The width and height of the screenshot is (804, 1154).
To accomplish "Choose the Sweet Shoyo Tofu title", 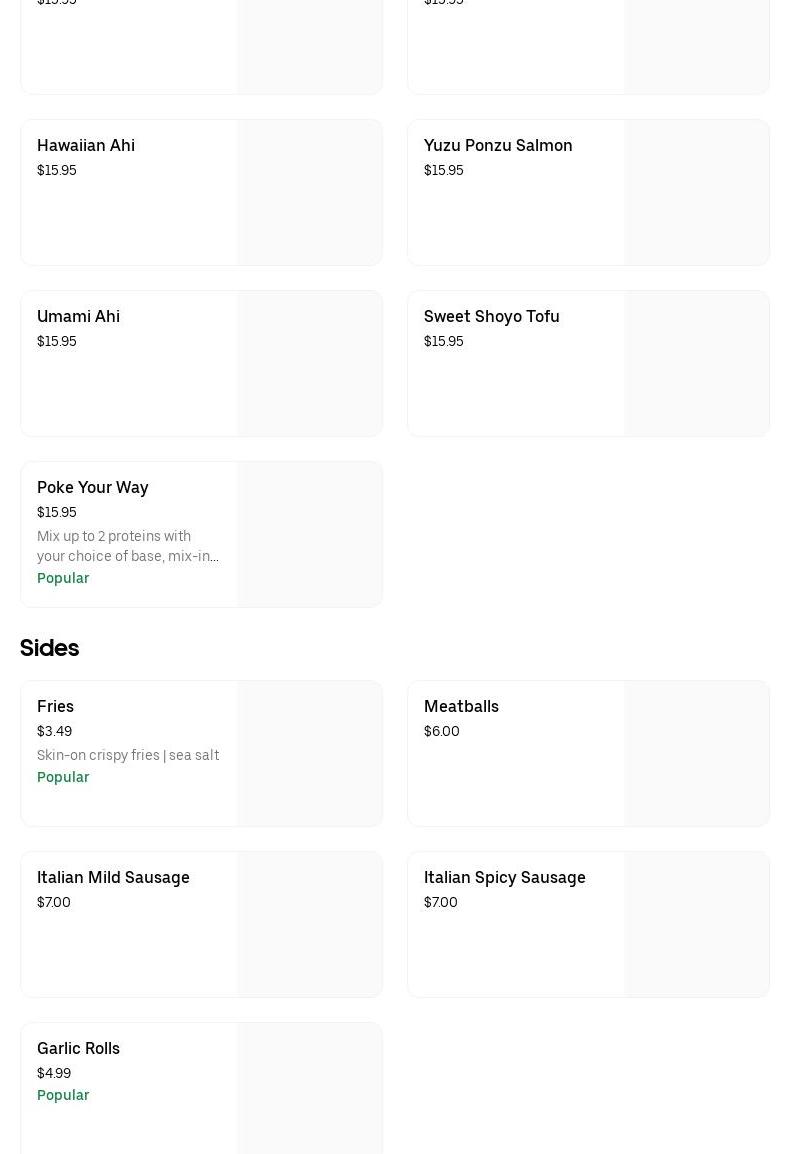I will 491,316.
